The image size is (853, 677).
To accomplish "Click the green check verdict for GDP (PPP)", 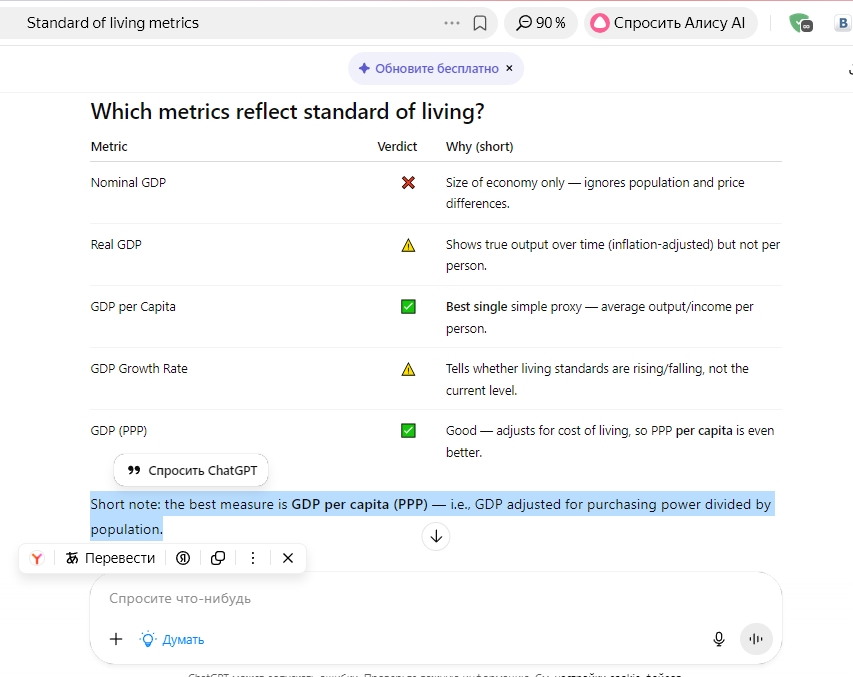I will point(408,431).
